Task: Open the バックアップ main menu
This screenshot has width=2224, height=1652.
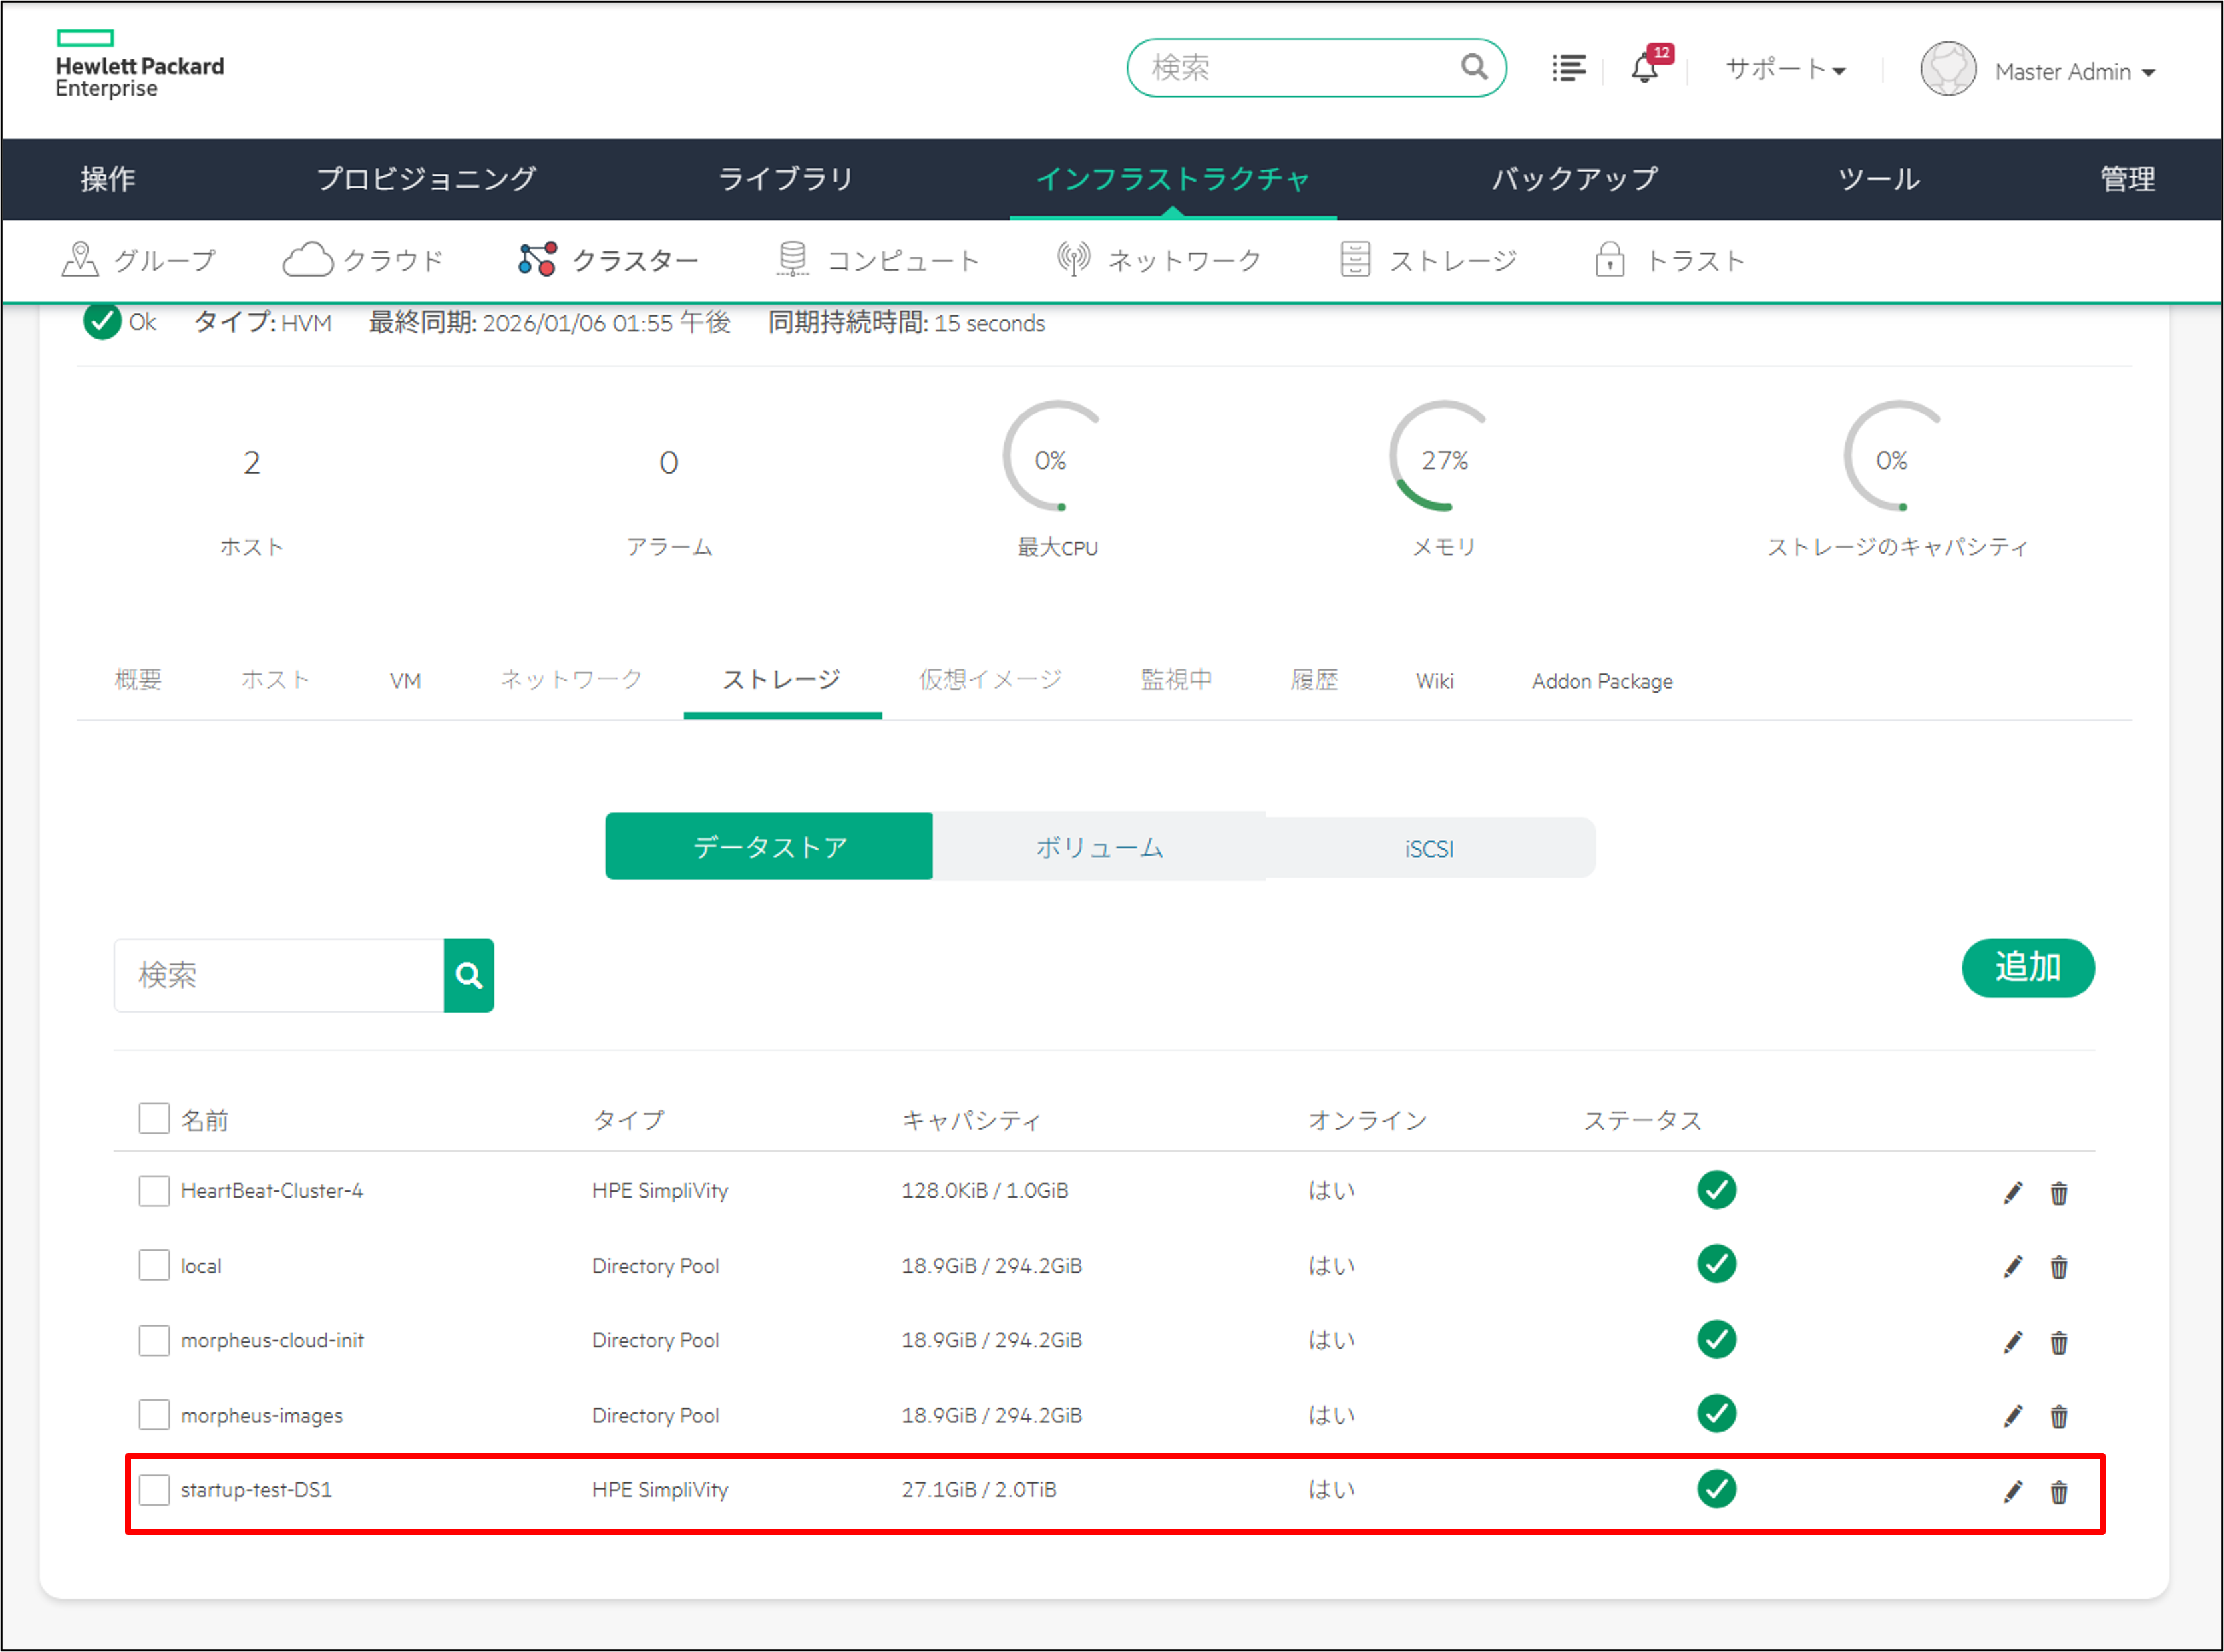Action: click(x=1574, y=179)
